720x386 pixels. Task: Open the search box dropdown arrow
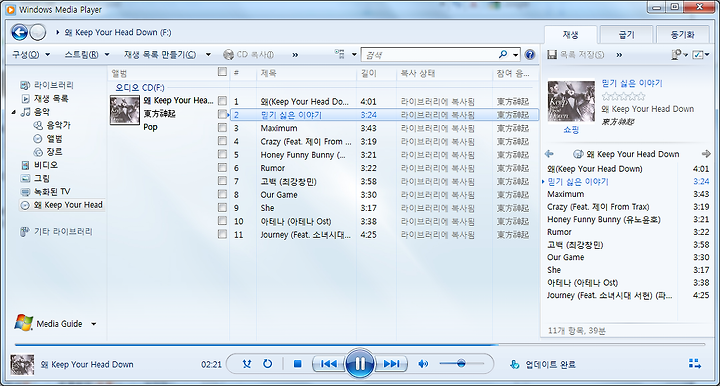tap(516, 55)
